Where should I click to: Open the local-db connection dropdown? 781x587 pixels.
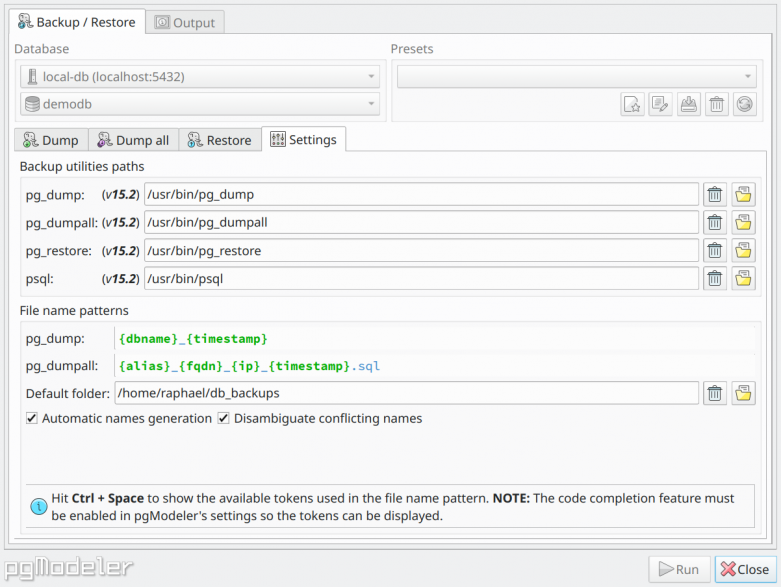[x=200, y=77]
